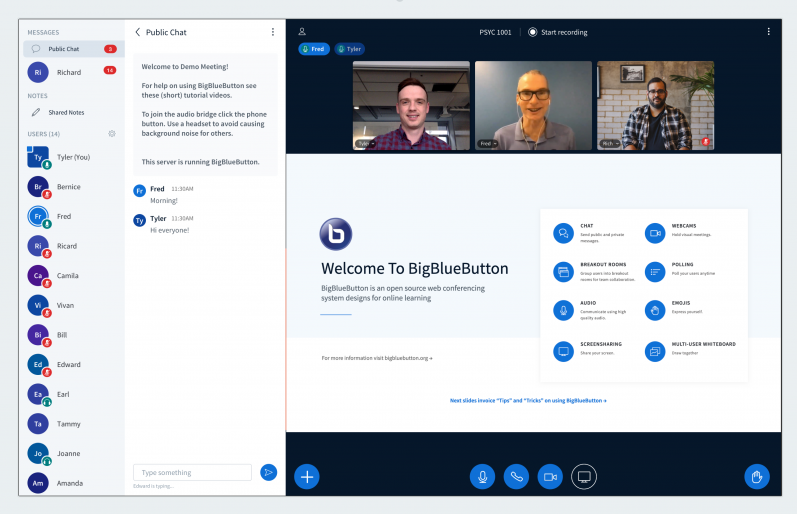Click the Public Chat speech bubble icon
This screenshot has height=514, width=797.
(36, 49)
